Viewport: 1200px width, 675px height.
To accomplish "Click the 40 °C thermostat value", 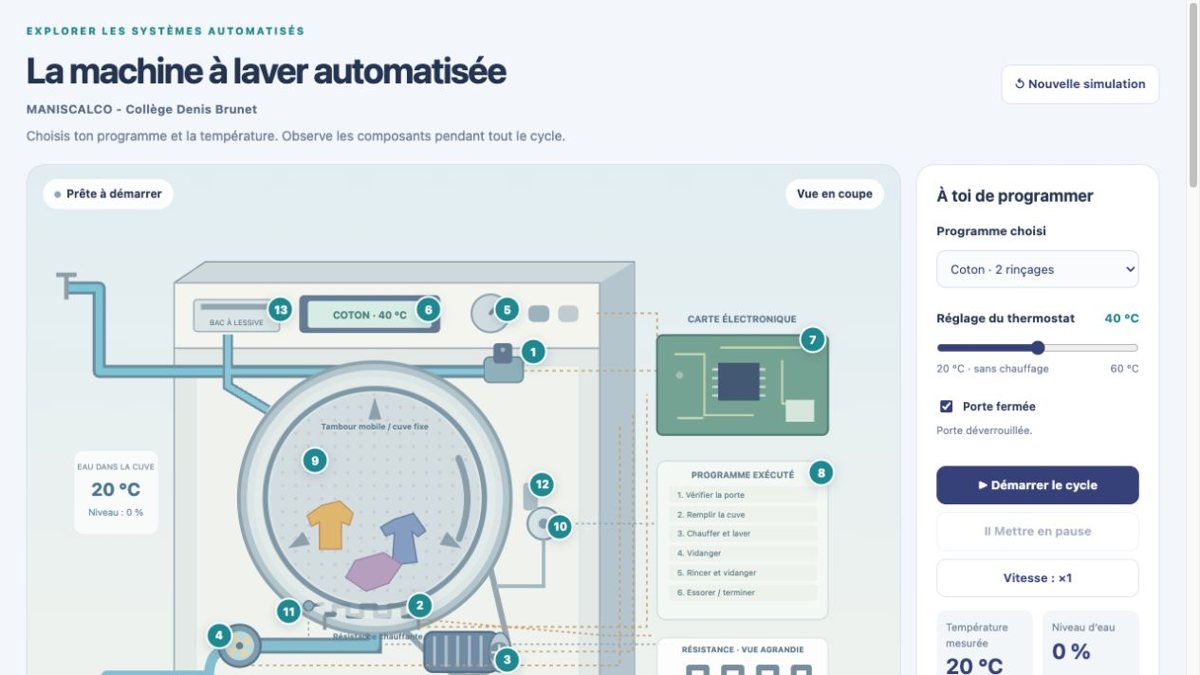I will pos(1121,318).
